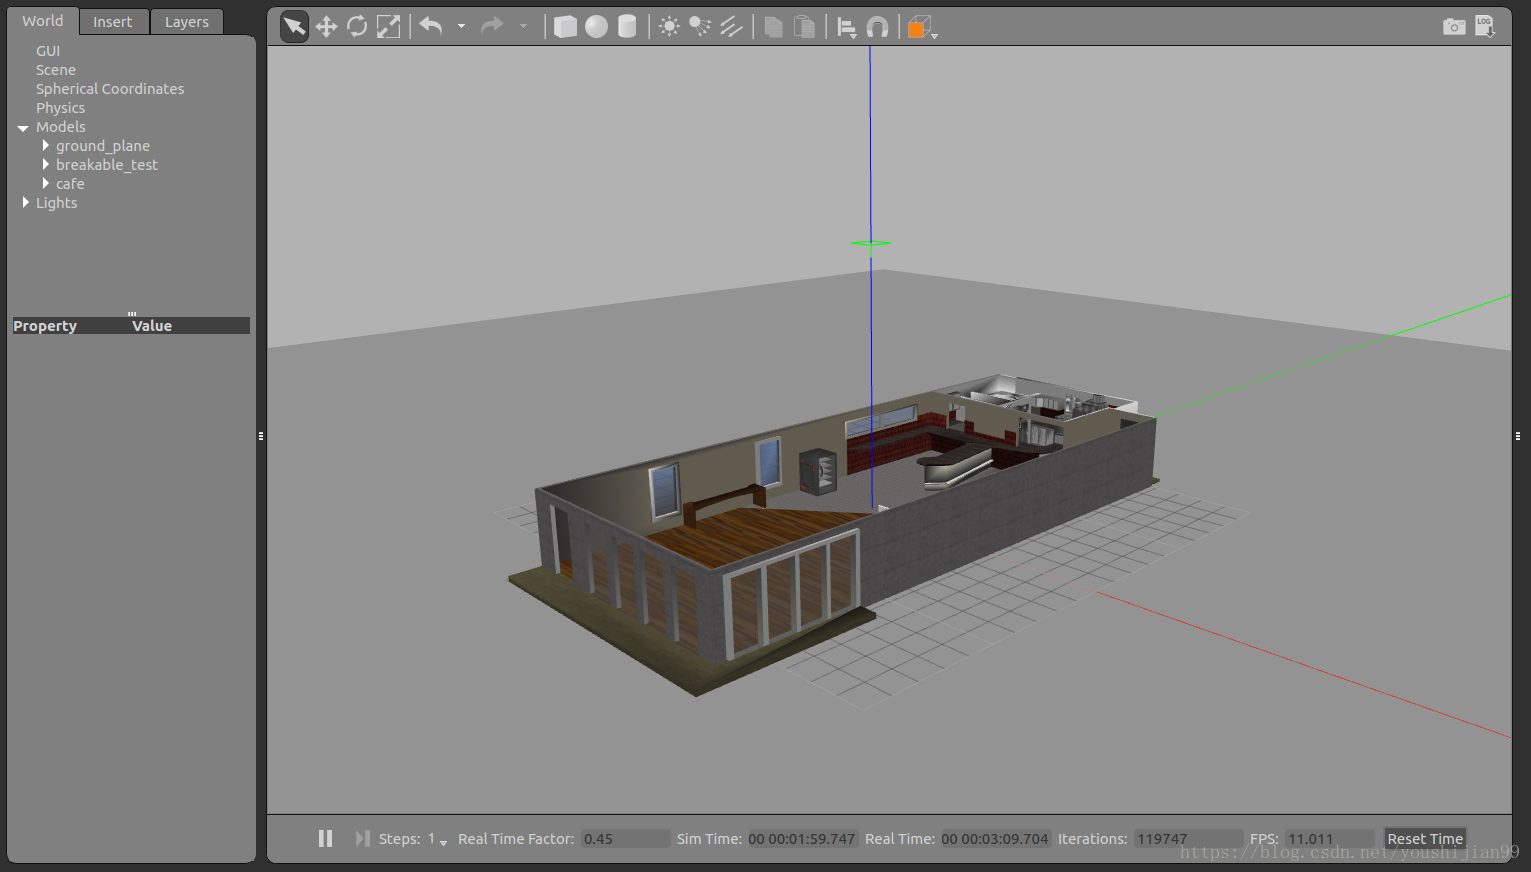Select GUI in the world tree
This screenshot has height=872, width=1531.
coord(48,51)
